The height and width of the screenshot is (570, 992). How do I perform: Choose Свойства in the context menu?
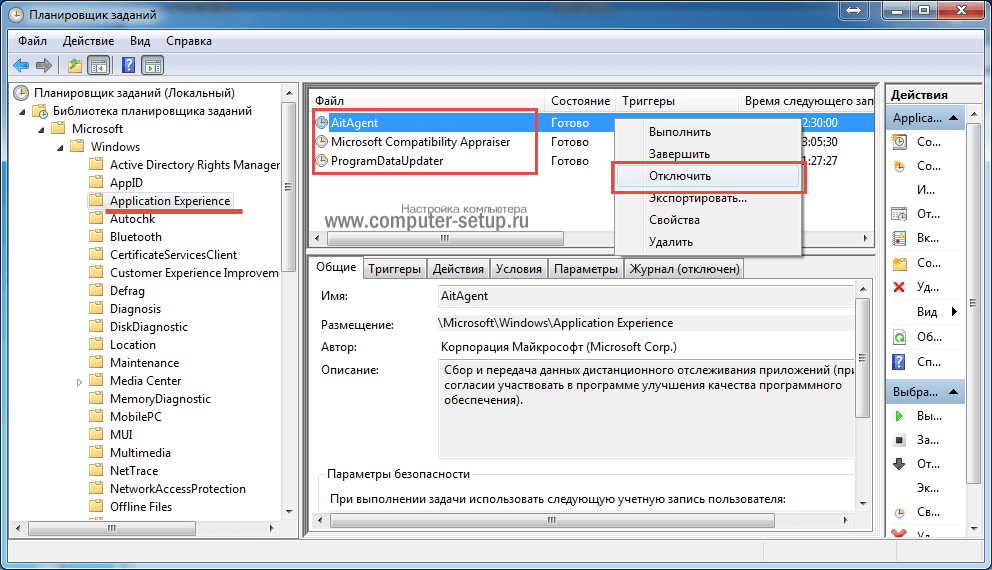click(673, 220)
